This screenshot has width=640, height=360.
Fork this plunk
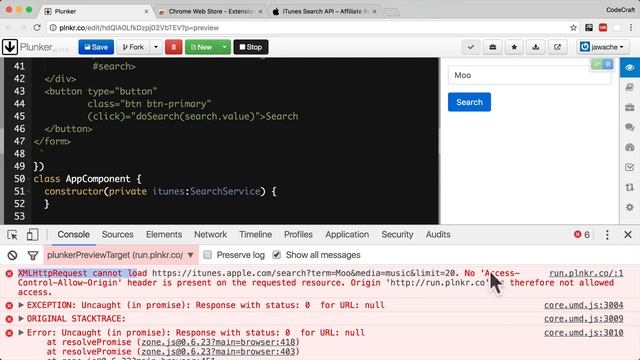(133, 47)
